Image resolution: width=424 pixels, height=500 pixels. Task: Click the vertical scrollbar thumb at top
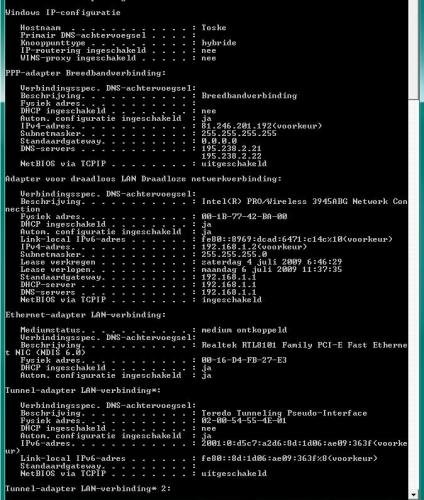414,49
